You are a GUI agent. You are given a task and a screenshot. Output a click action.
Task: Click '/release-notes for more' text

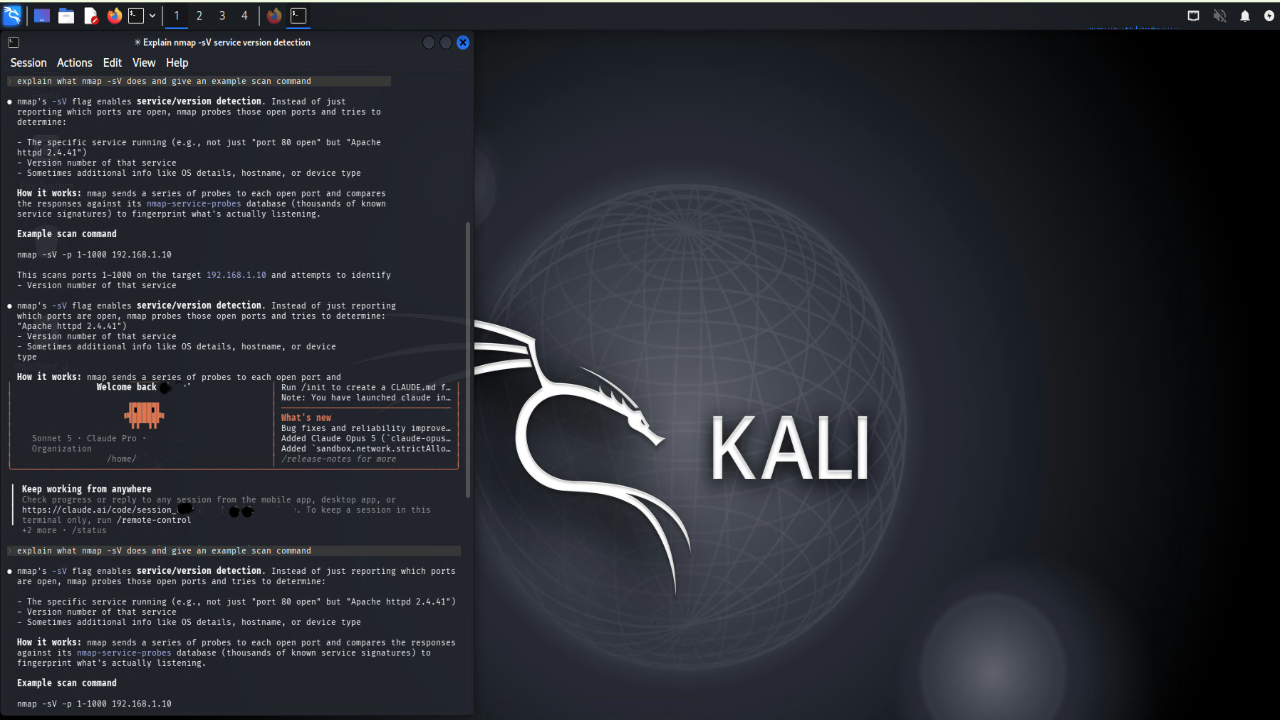click(339, 459)
